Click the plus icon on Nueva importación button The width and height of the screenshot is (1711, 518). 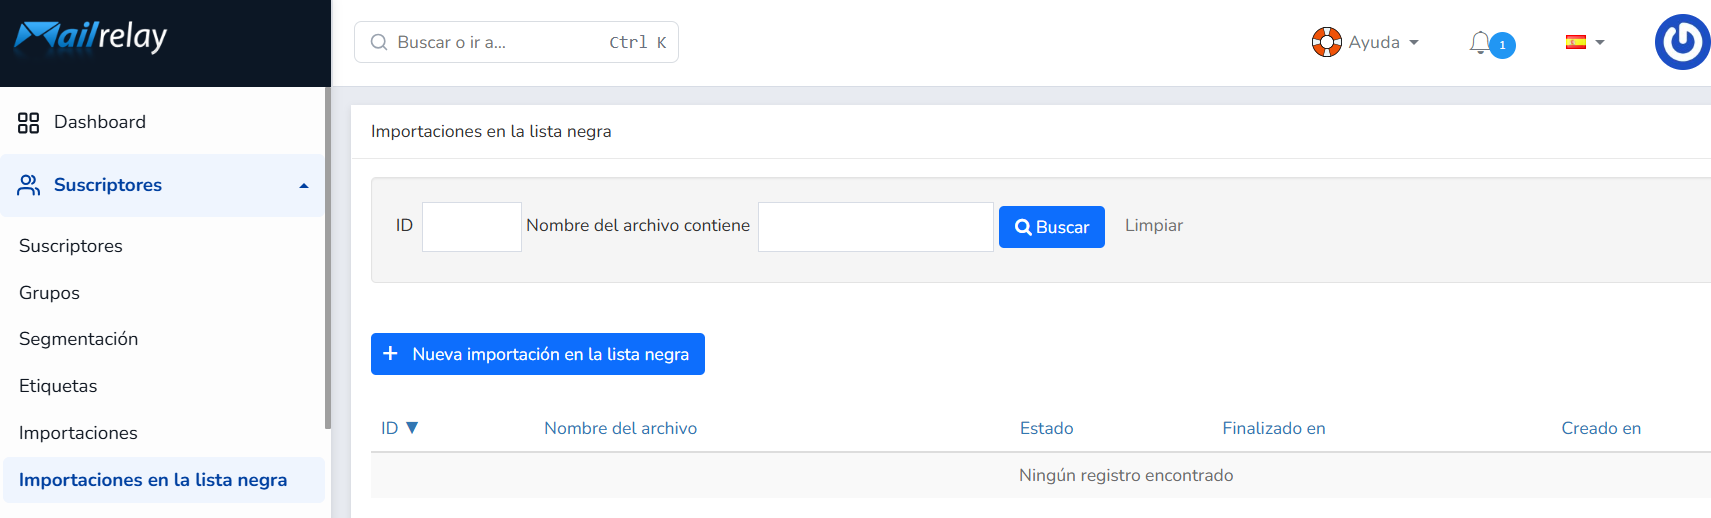[x=391, y=354]
